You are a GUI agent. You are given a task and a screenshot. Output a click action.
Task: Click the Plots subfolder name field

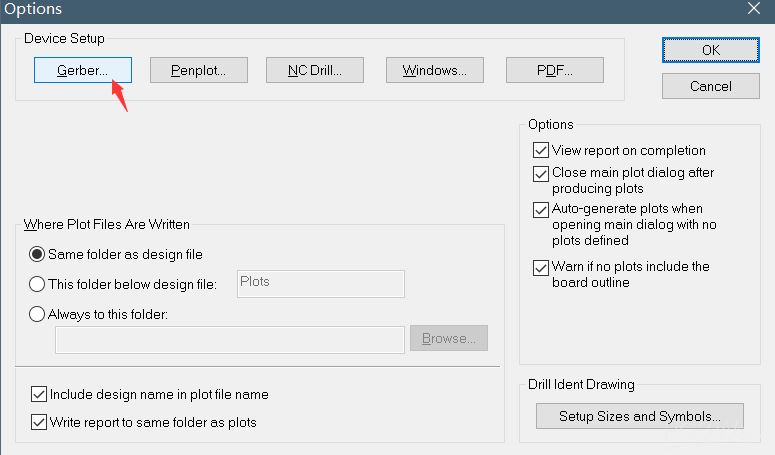(320, 284)
